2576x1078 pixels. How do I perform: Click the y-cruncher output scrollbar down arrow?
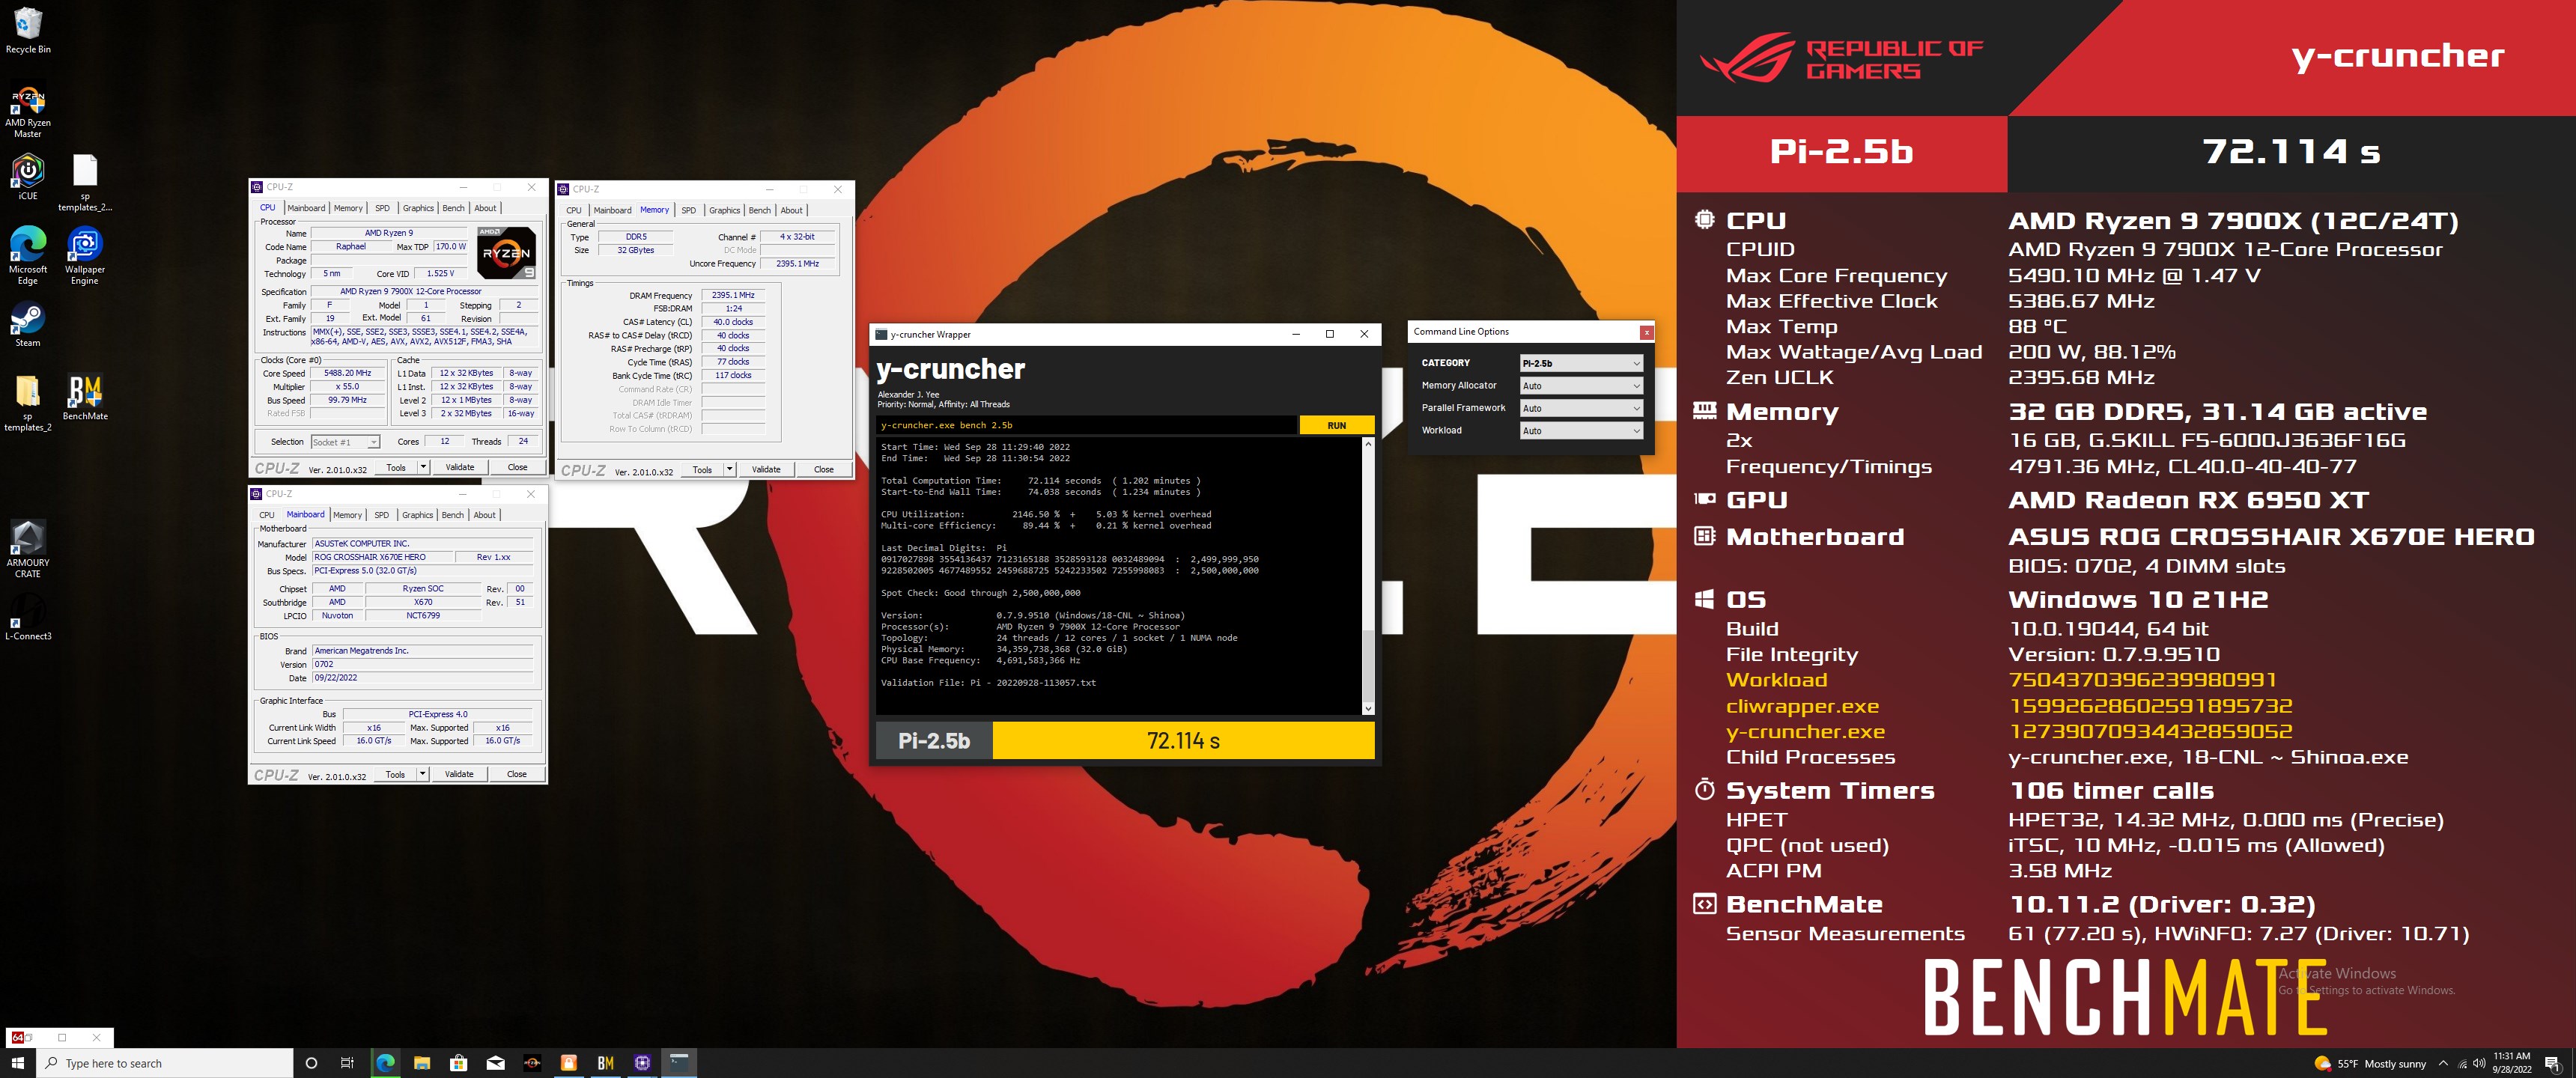pos(1368,708)
